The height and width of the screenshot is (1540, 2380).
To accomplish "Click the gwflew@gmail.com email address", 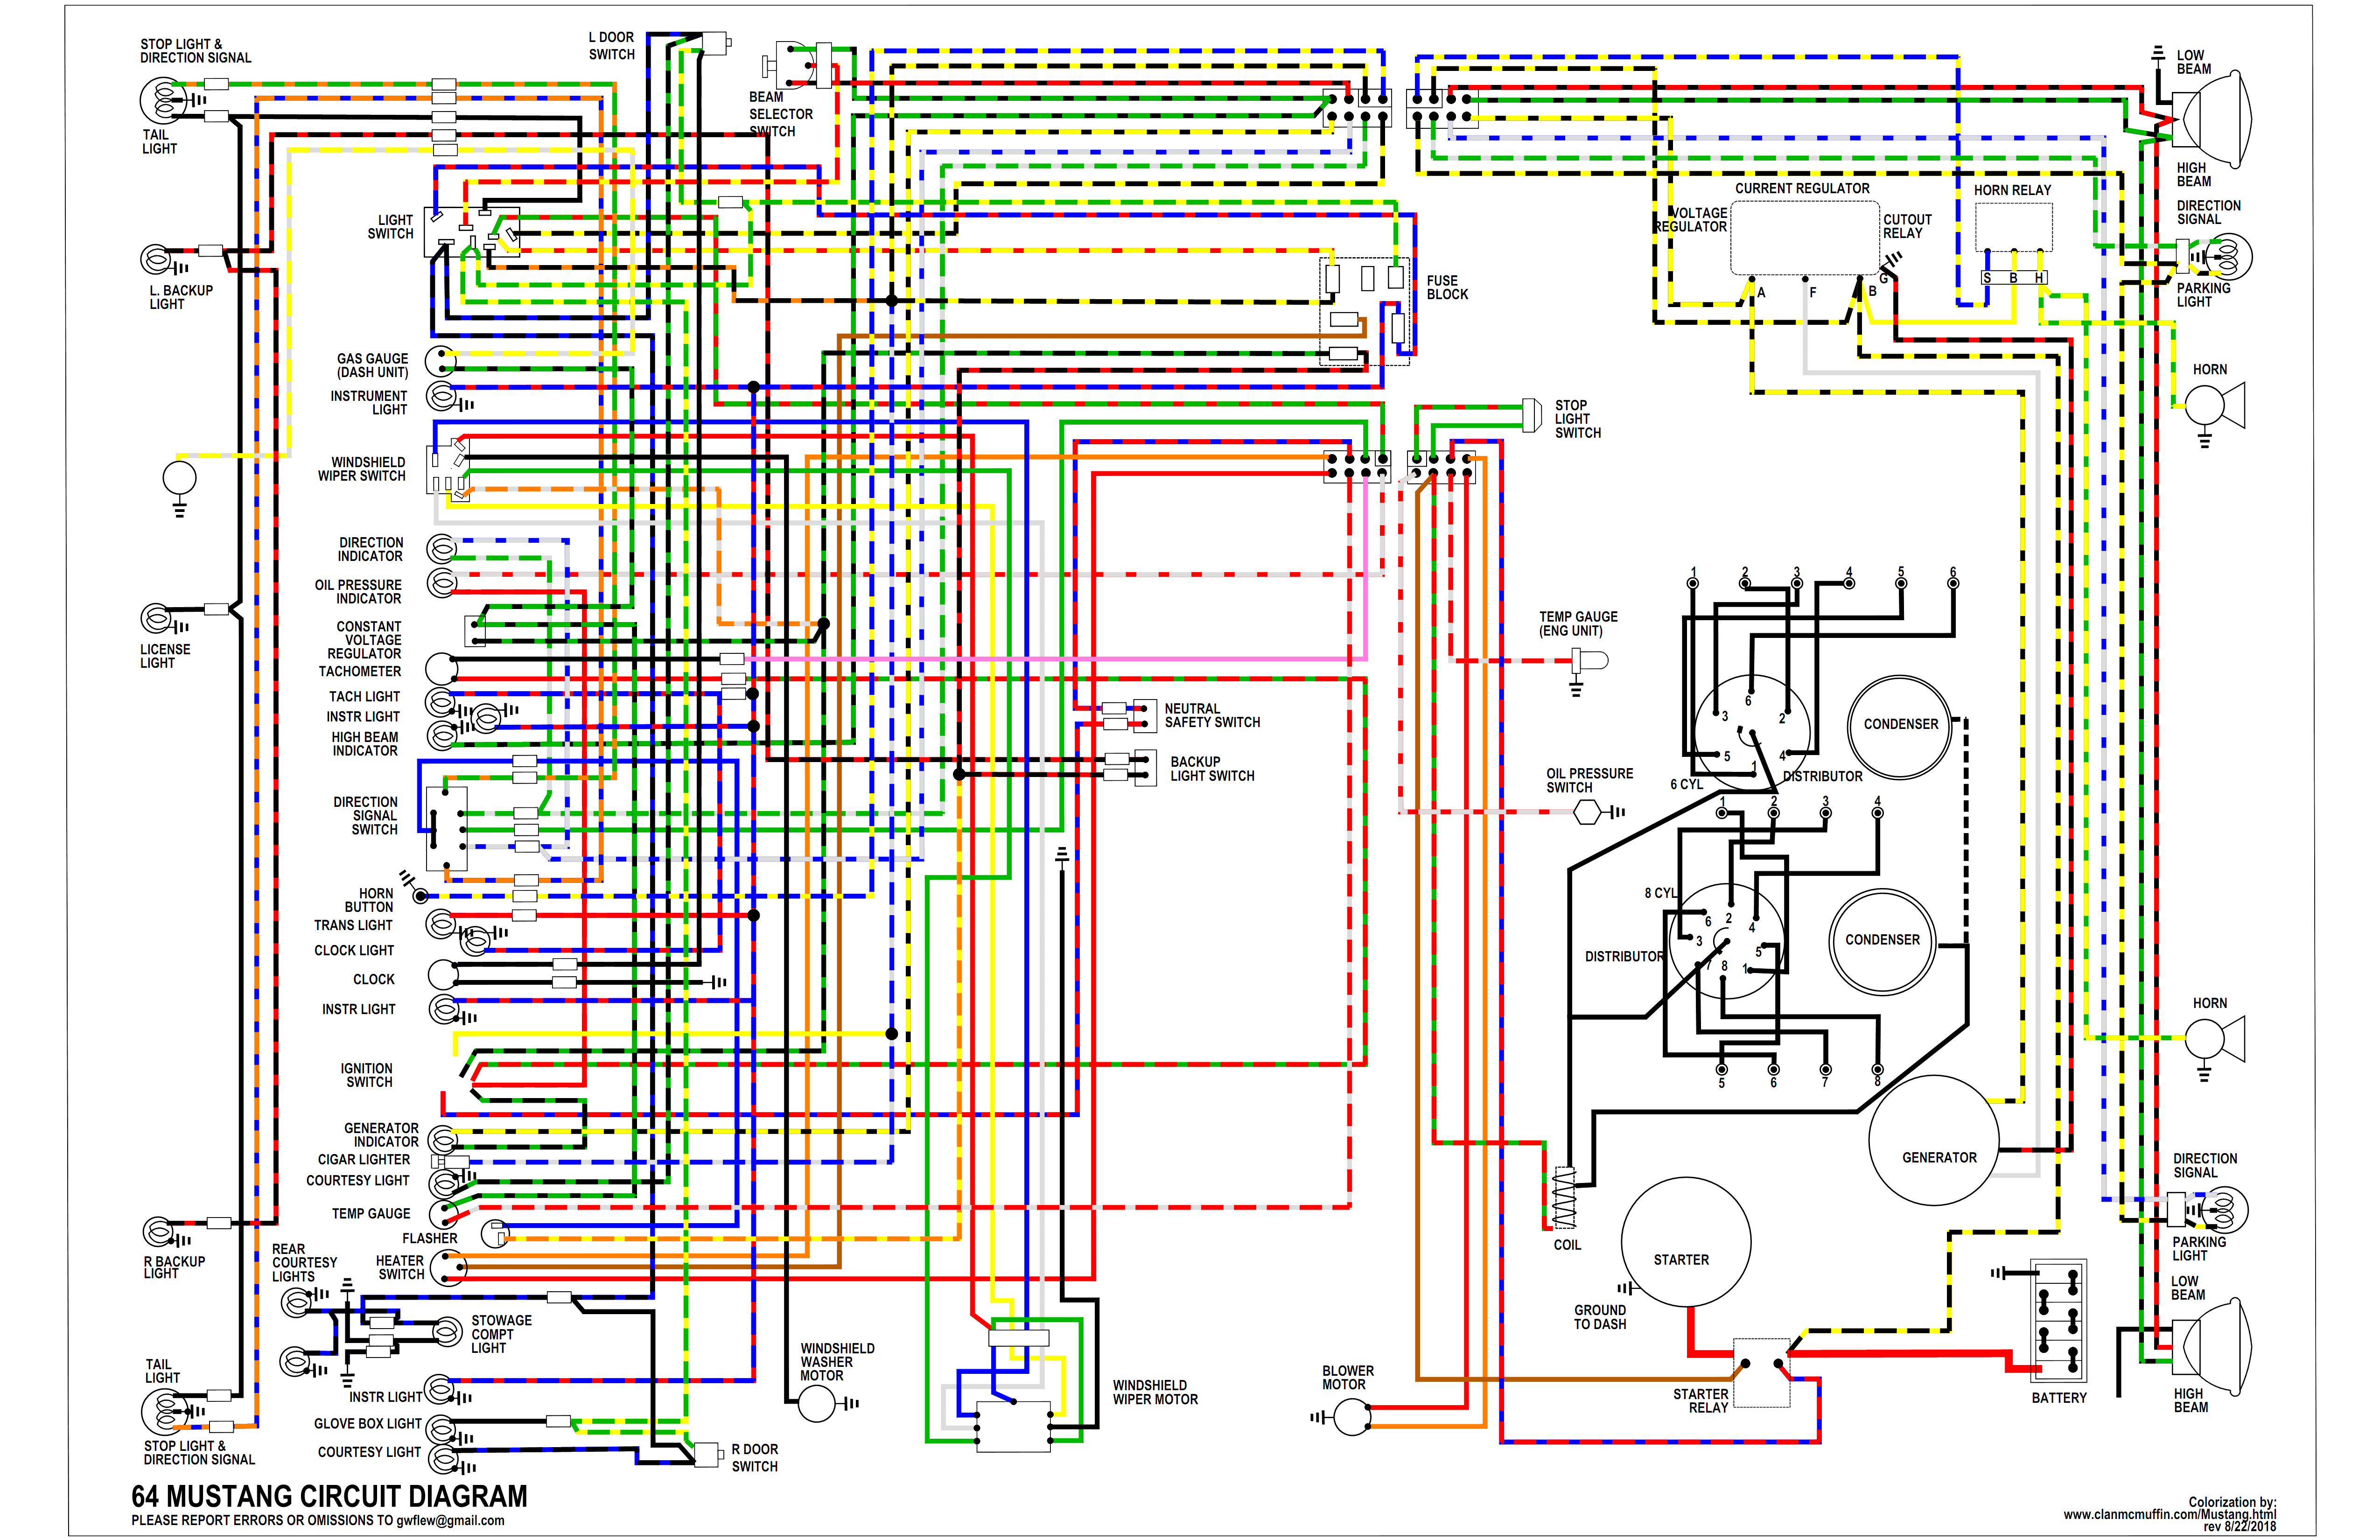I will tap(450, 1521).
